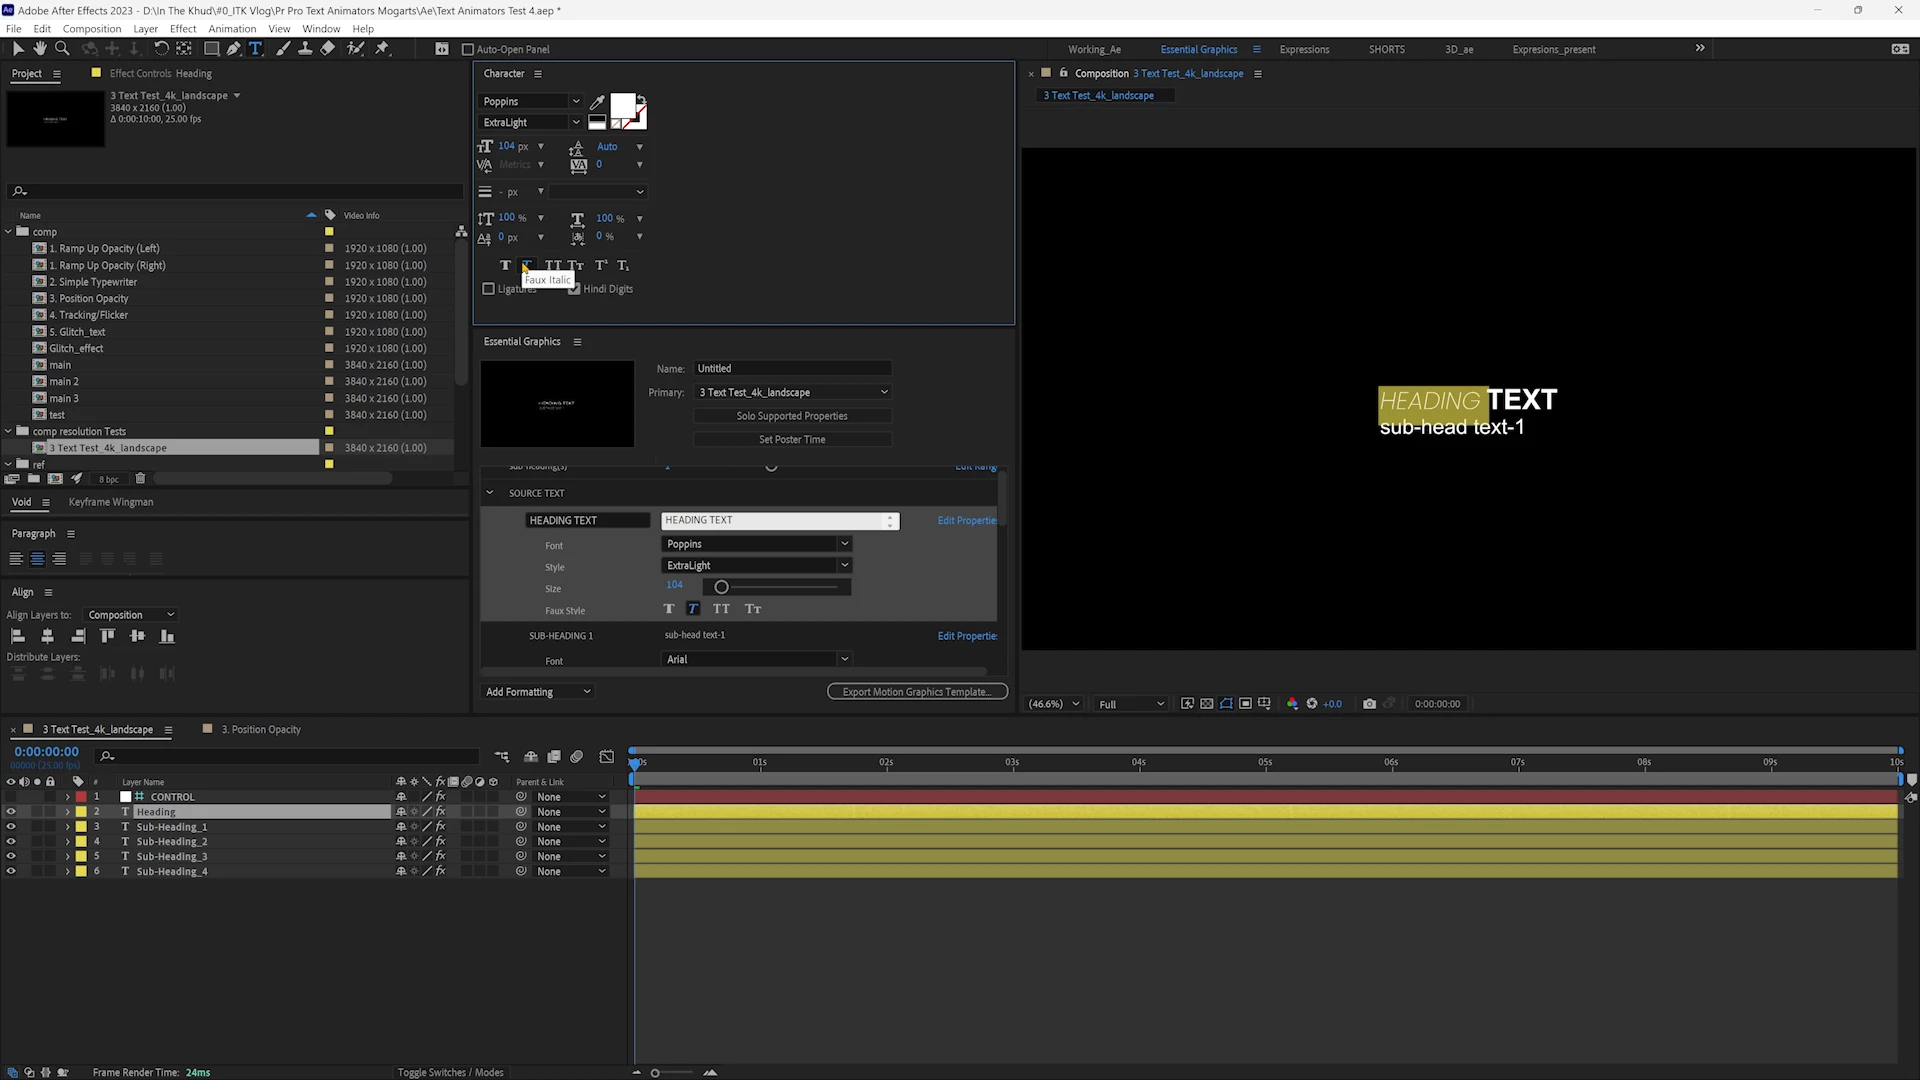Click Solo Supported Properties button

792,416
